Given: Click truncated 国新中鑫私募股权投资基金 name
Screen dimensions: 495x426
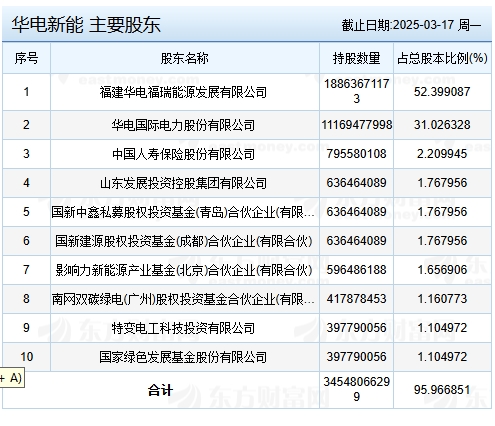Looking at the screenshot, I should tap(183, 212).
